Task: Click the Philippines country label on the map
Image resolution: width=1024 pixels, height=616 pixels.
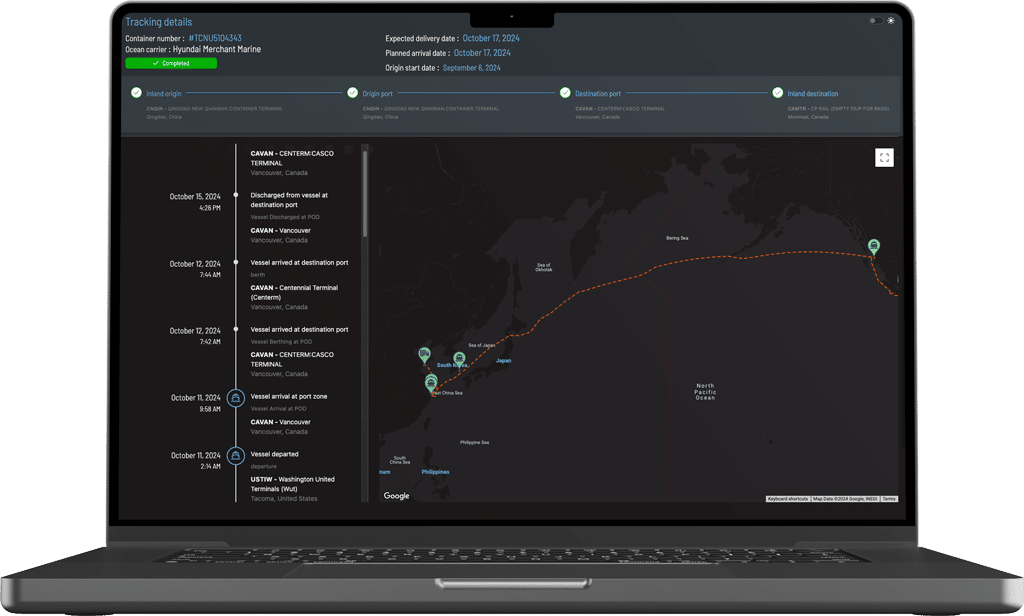Action: [435, 472]
